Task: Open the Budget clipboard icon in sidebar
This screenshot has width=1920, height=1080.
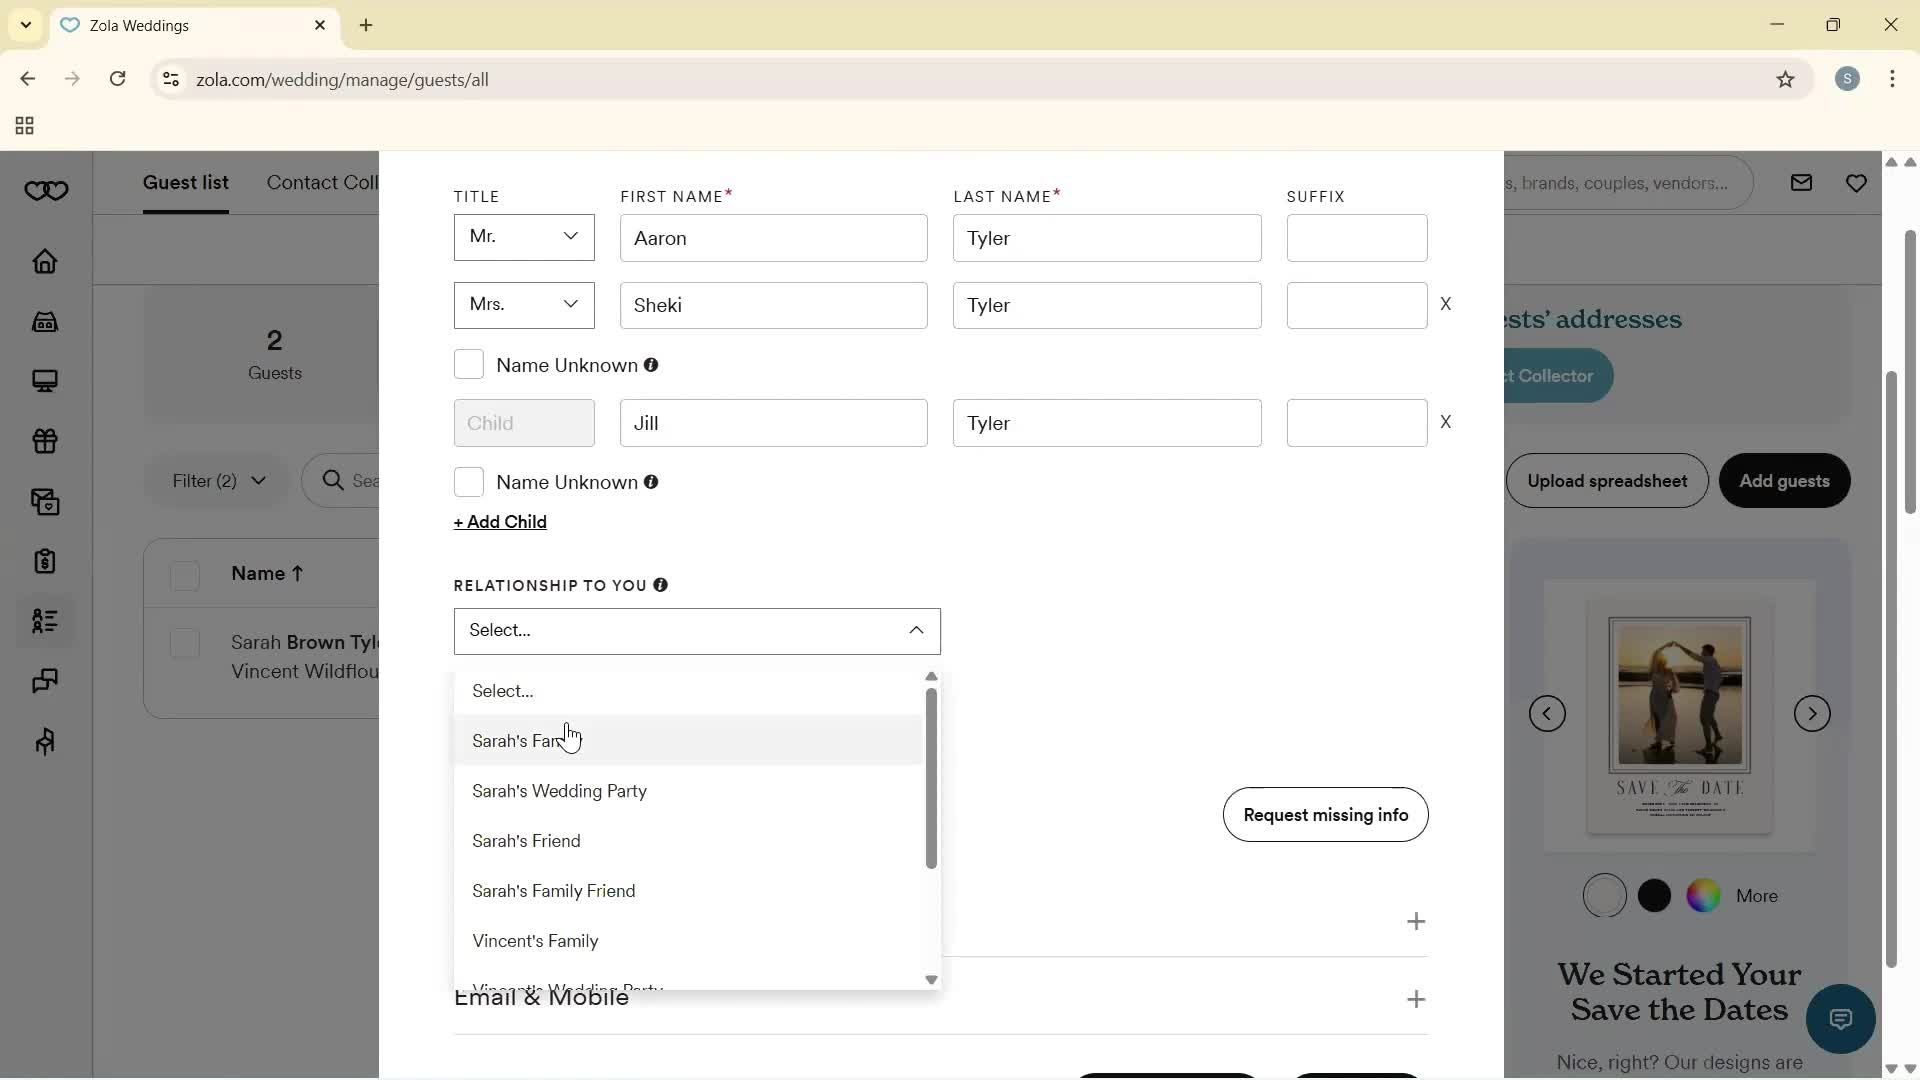Action: pos(45,561)
